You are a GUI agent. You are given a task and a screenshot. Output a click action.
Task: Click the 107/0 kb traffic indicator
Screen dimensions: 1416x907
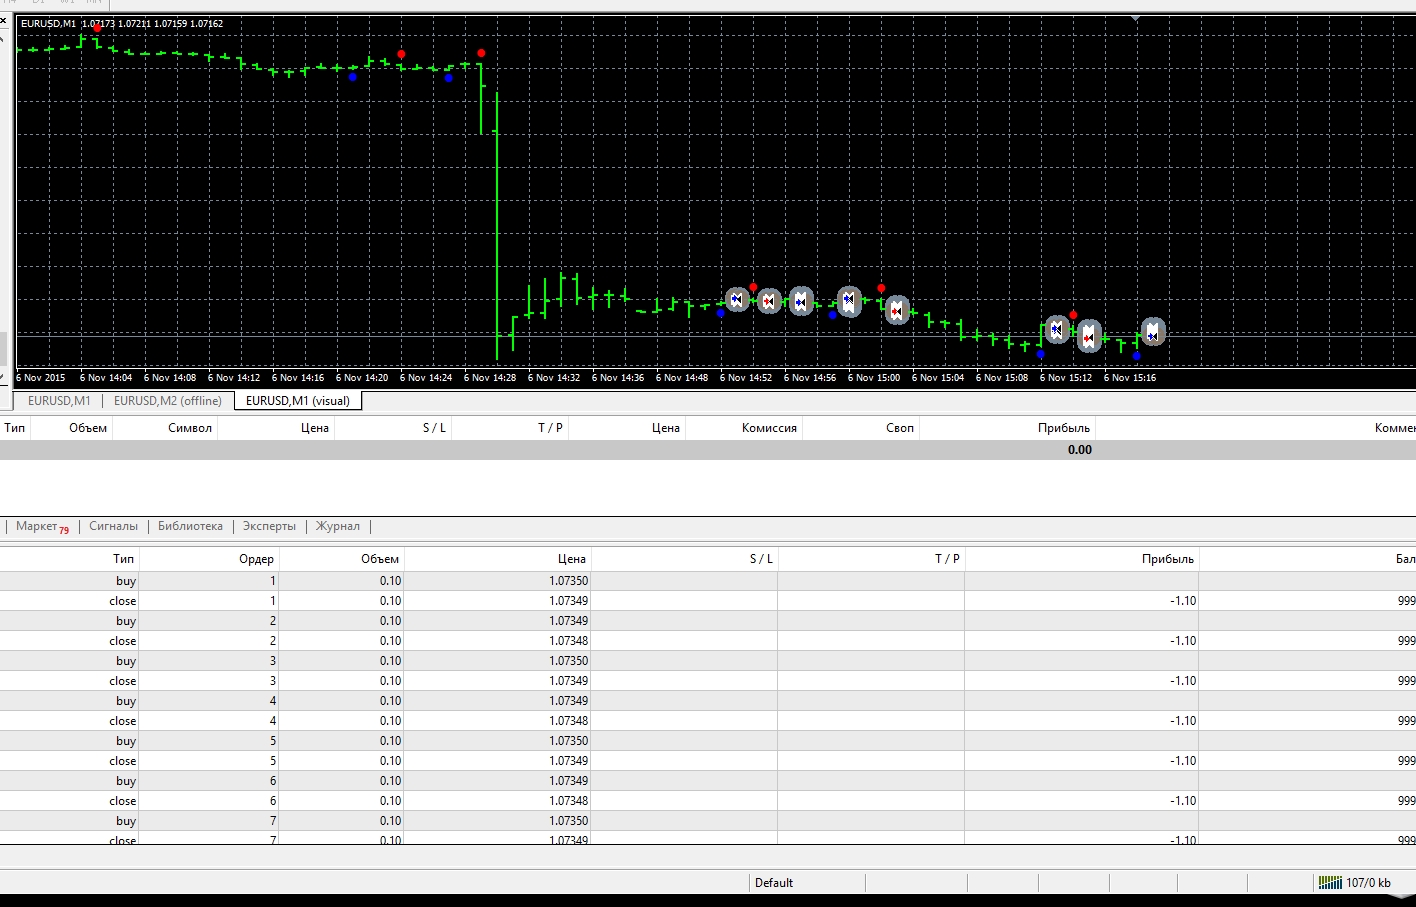(1368, 883)
